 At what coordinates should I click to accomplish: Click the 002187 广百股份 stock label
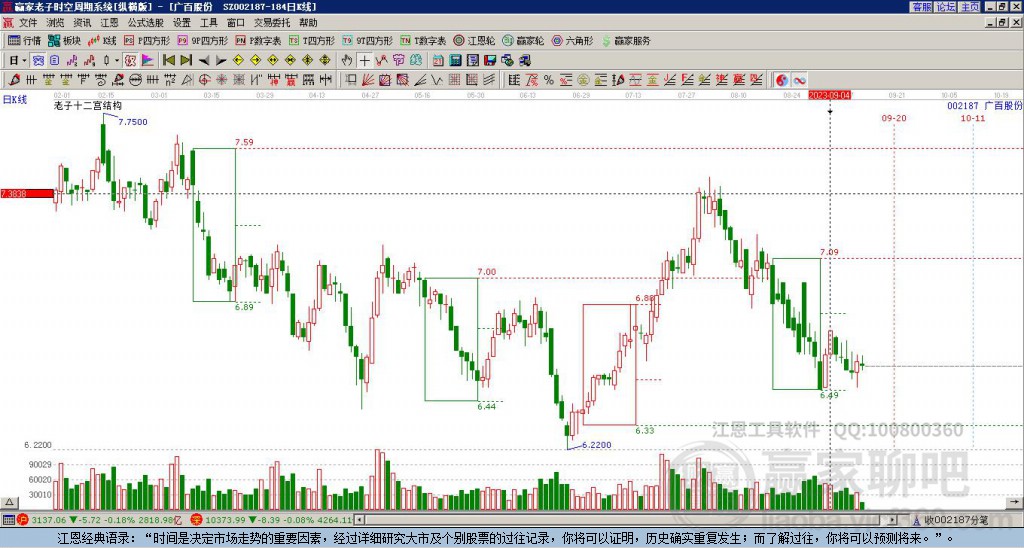point(985,106)
